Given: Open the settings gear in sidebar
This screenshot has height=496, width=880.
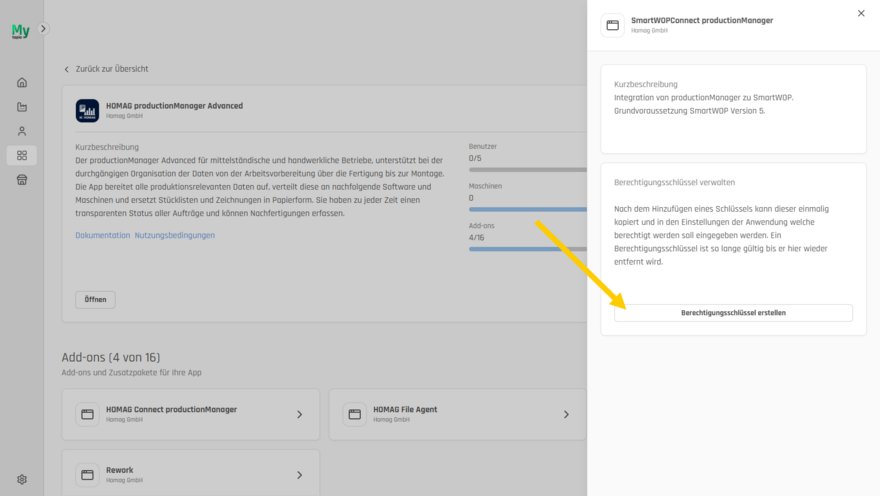Looking at the screenshot, I should (x=22, y=479).
